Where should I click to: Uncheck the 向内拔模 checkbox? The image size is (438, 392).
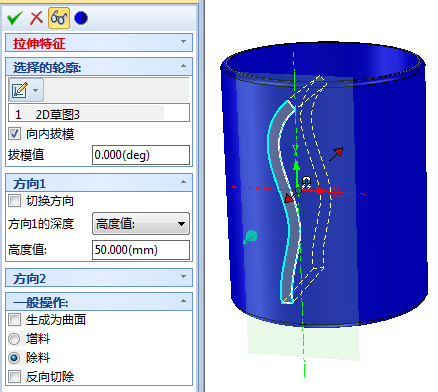[x=14, y=134]
